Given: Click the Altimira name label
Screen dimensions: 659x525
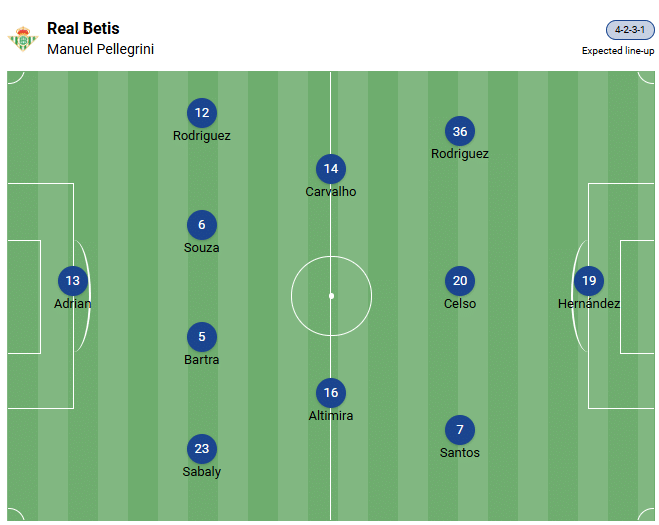Looking at the screenshot, I should [x=331, y=415].
